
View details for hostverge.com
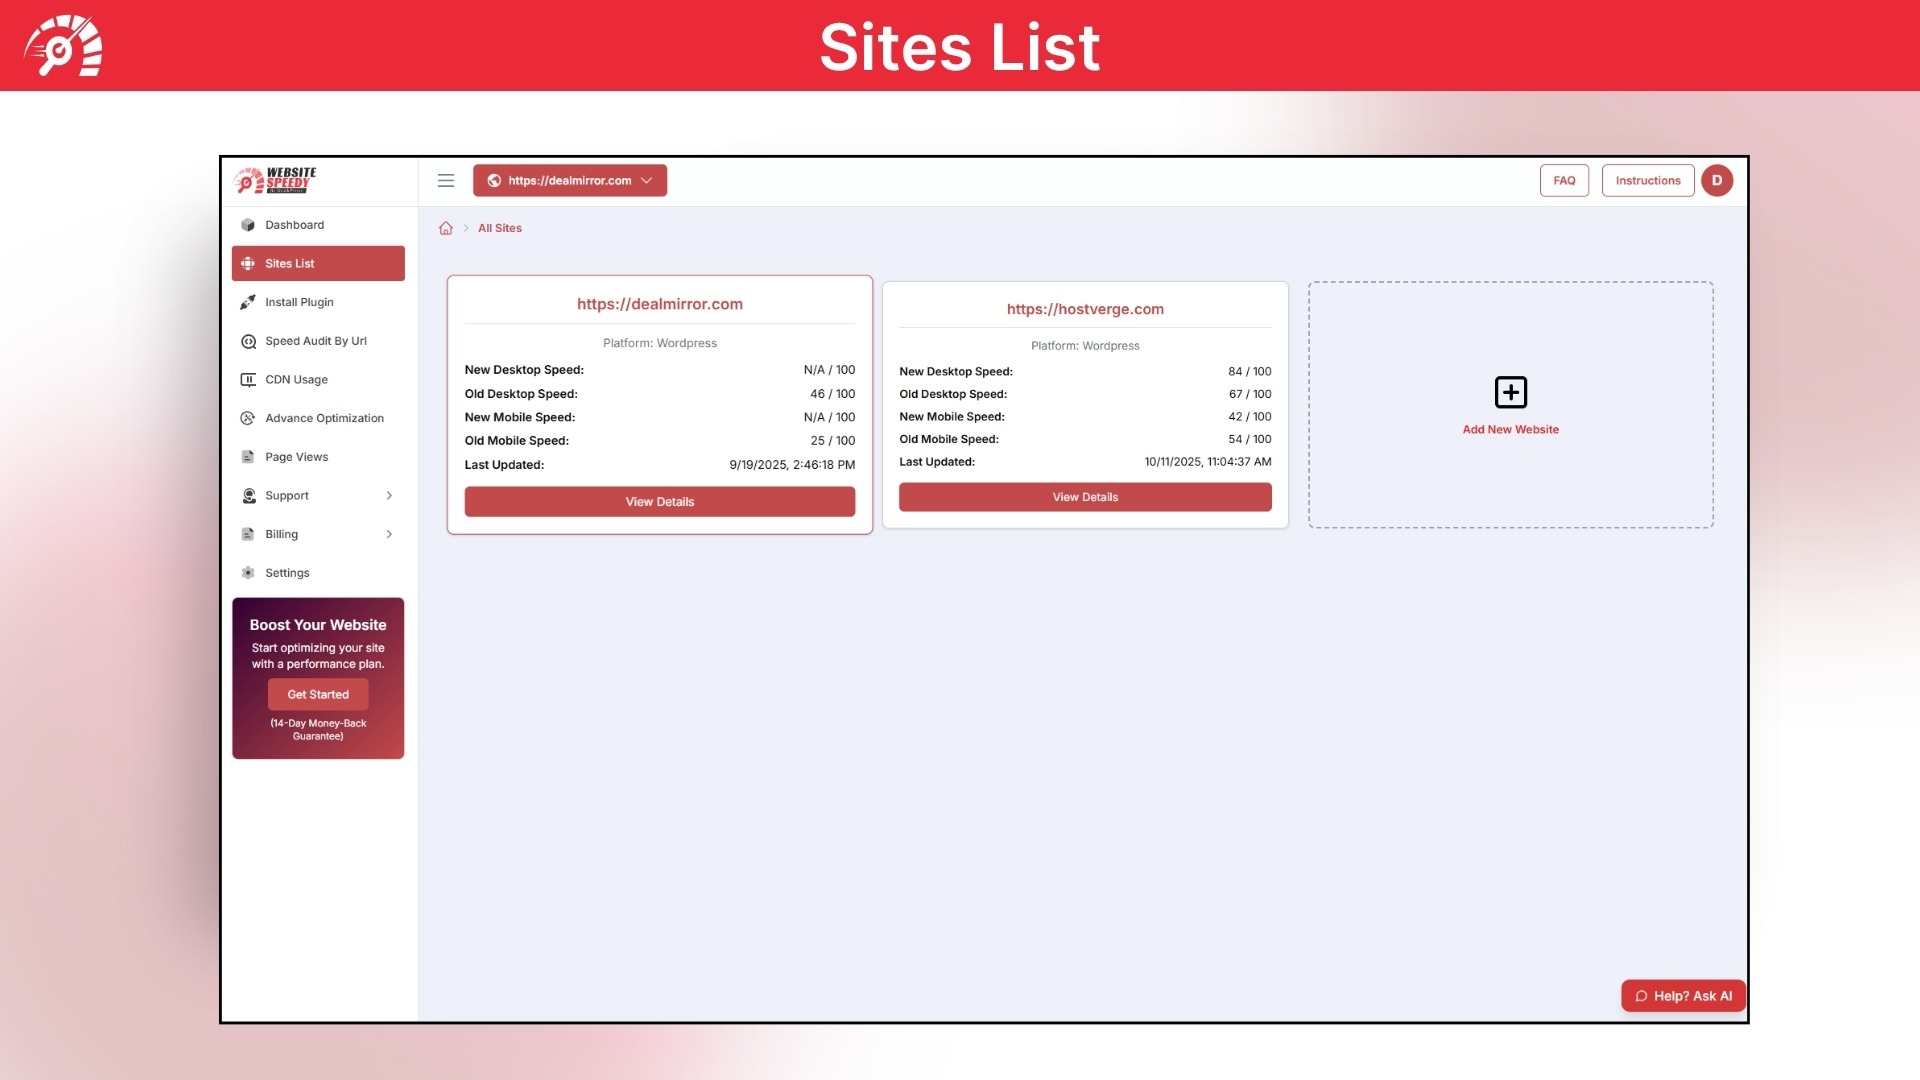pos(1085,496)
